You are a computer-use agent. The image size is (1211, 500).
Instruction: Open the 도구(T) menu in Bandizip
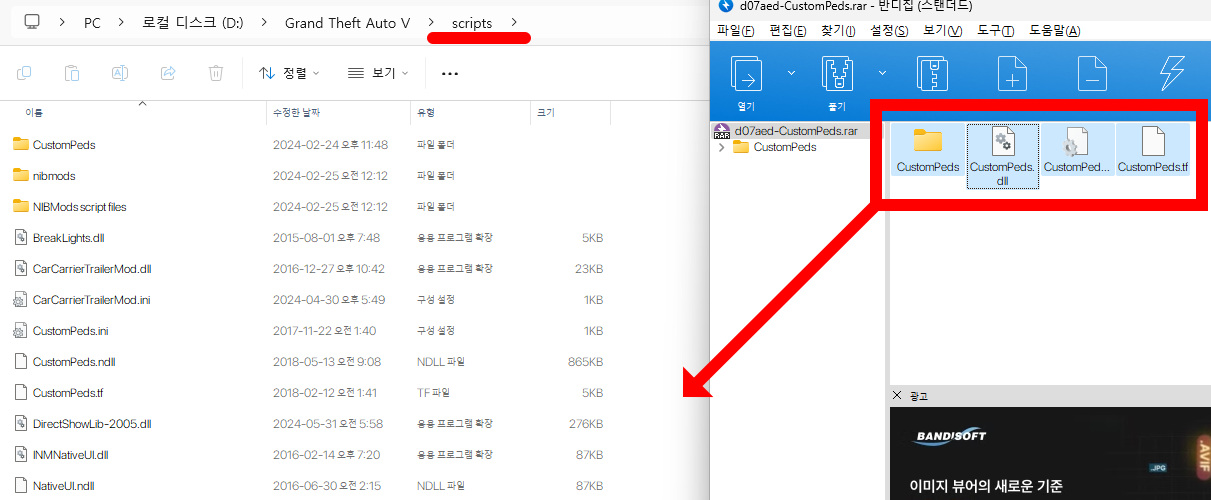[x=995, y=31]
